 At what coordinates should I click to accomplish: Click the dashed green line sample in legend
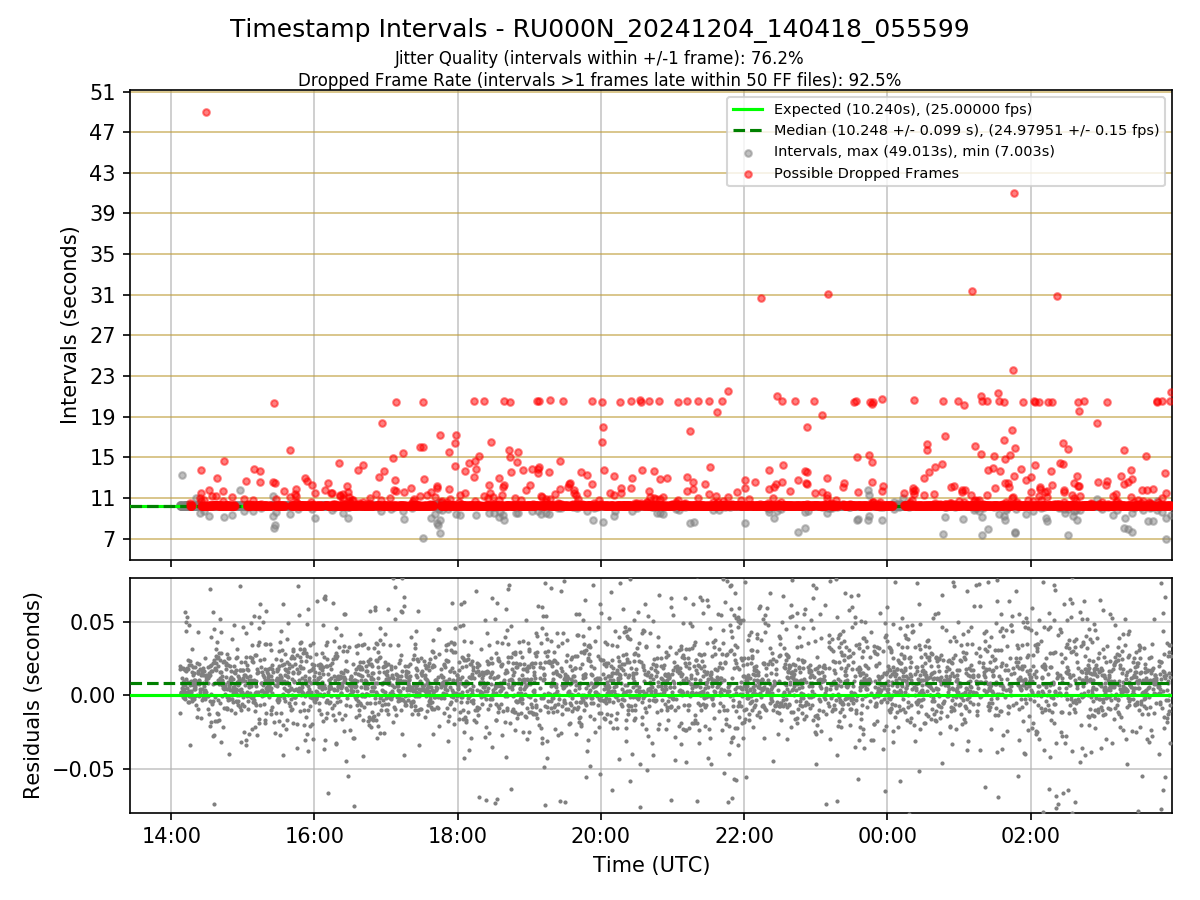click(750, 130)
